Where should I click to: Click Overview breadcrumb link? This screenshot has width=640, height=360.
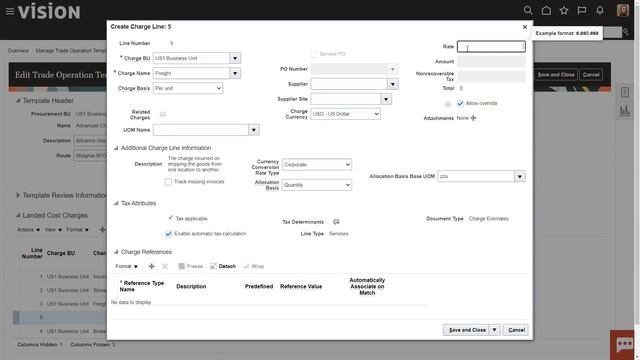pos(18,51)
